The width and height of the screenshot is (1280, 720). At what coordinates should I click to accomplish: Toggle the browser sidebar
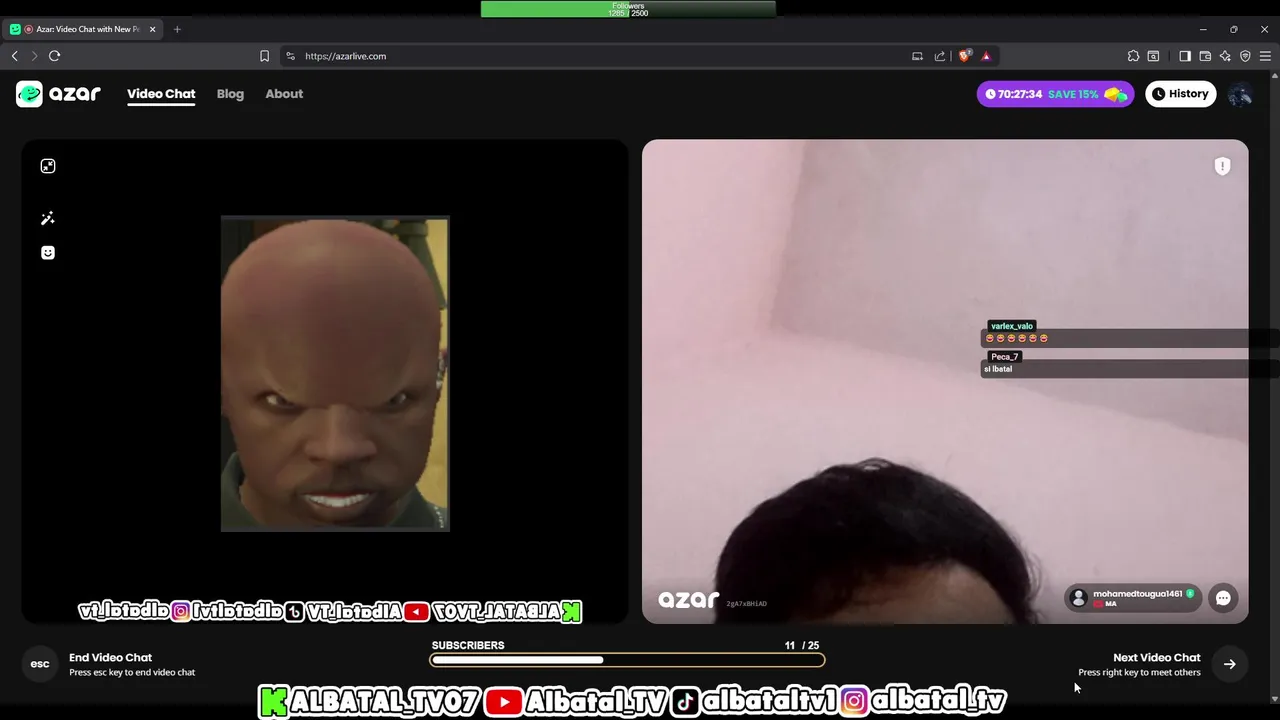1185,56
